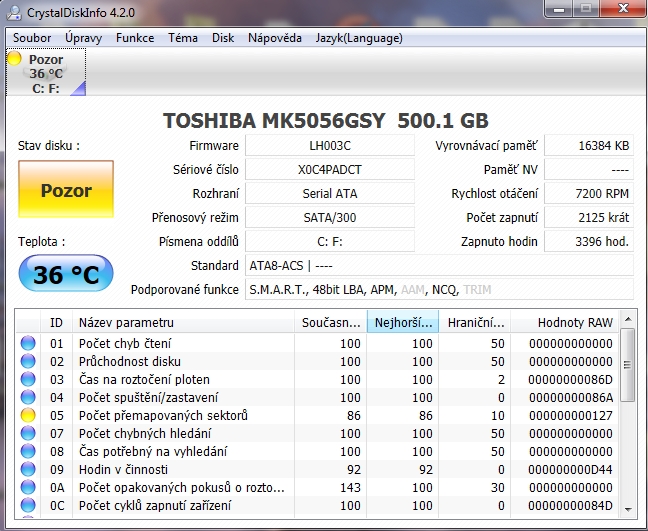Image resolution: width=648 pixels, height=531 pixels.
Task: Click the SMART table scrollbar thumb
Action: tap(628, 365)
